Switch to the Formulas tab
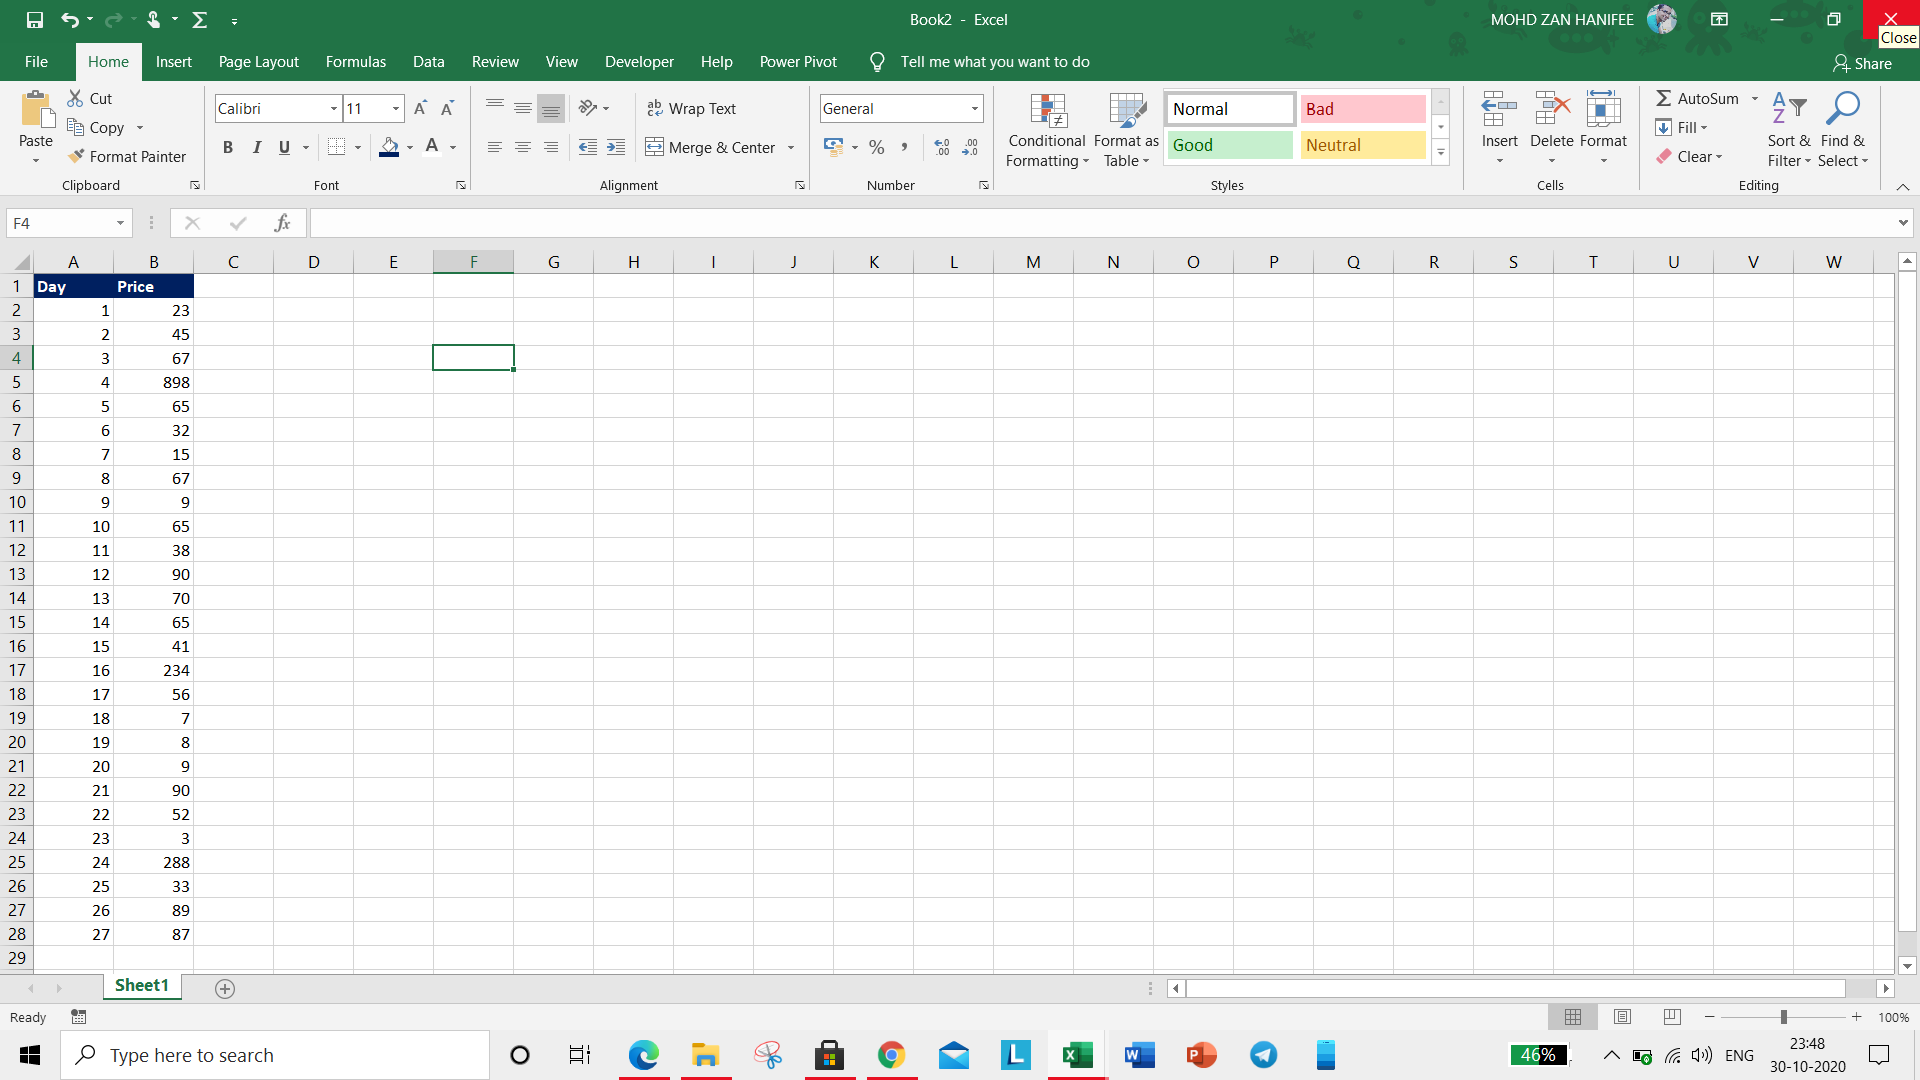1920x1080 pixels. click(355, 62)
